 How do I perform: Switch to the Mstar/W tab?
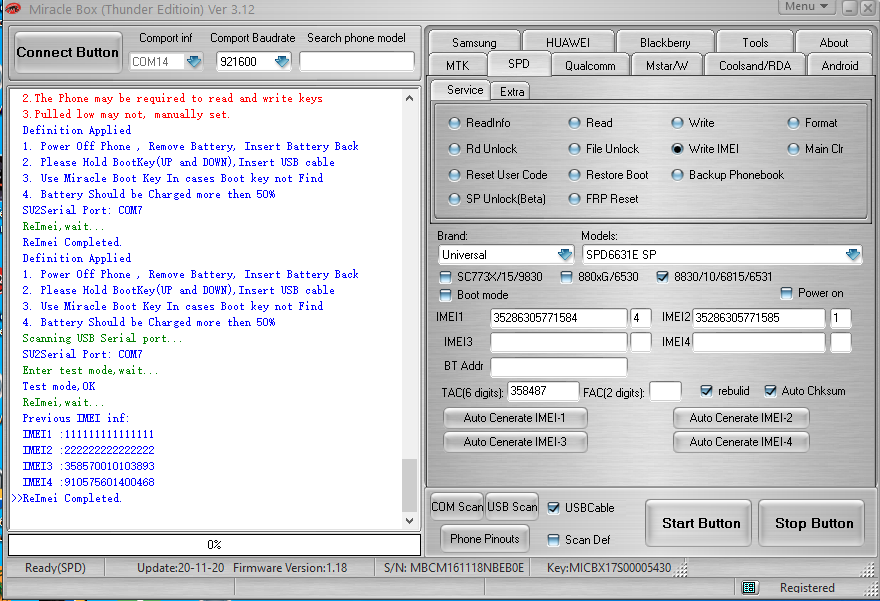[x=667, y=66]
